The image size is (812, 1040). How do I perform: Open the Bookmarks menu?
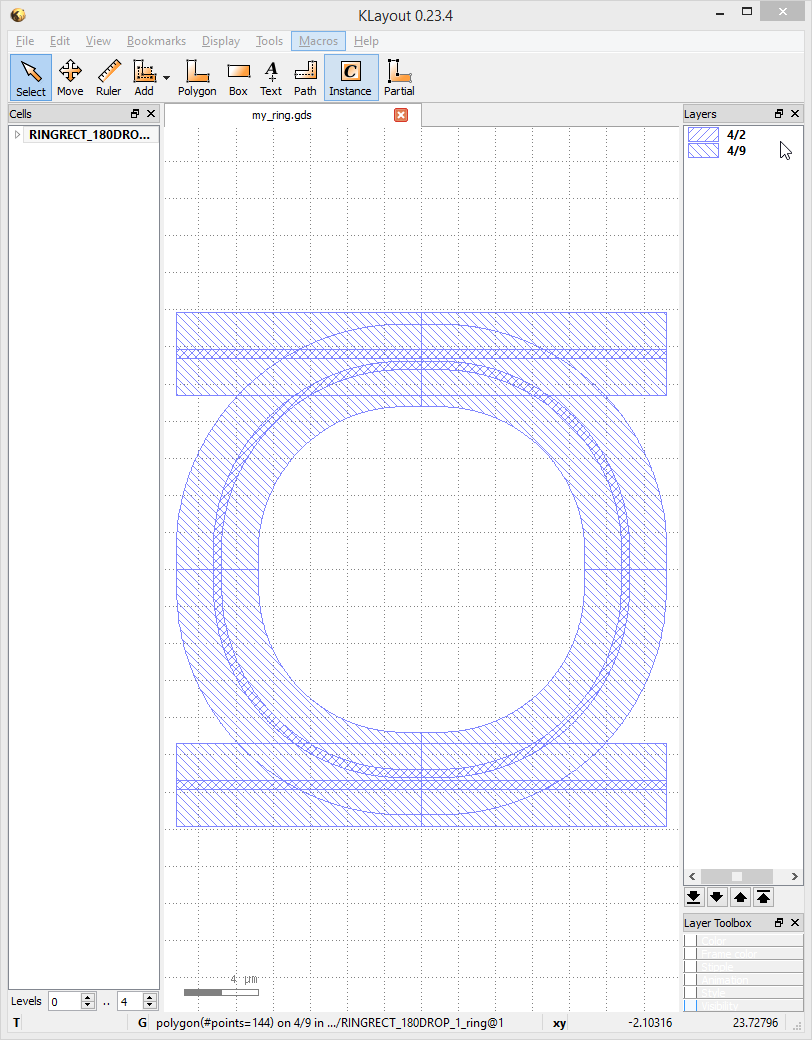[x=156, y=41]
